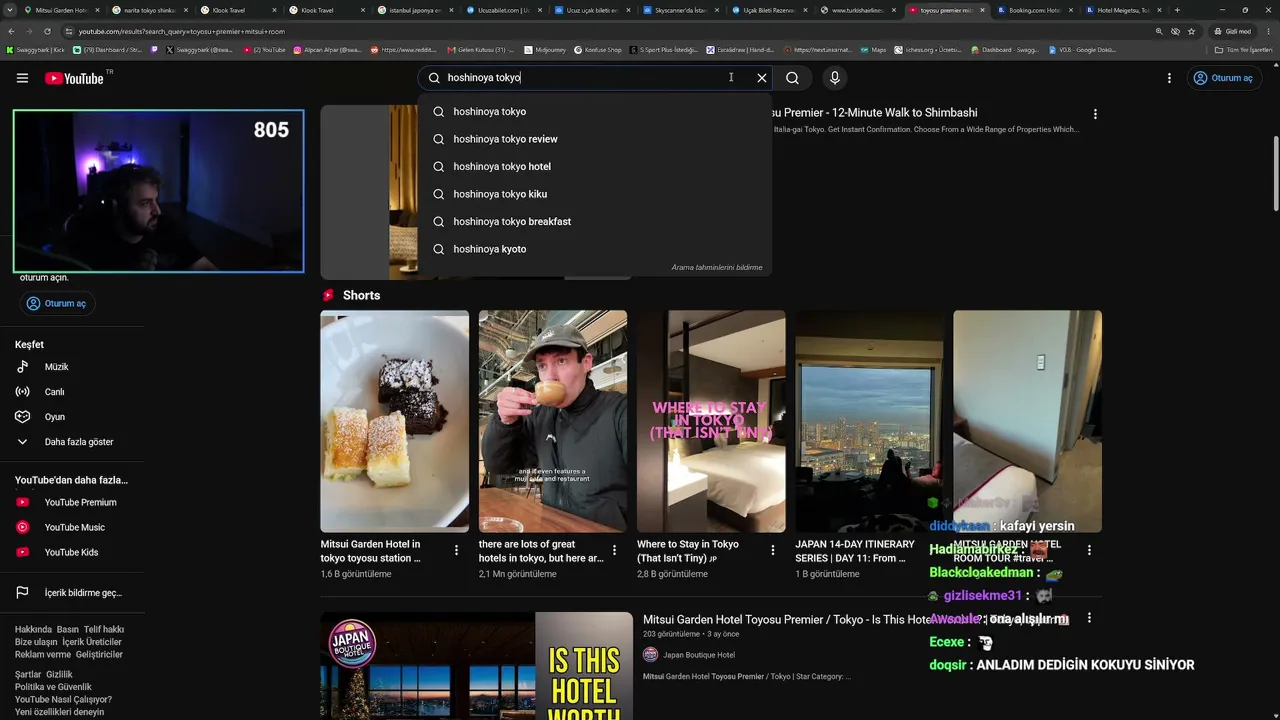This screenshot has height=720, width=1280.
Task: Switch to Booking.com browser tab
Action: 1033,10
